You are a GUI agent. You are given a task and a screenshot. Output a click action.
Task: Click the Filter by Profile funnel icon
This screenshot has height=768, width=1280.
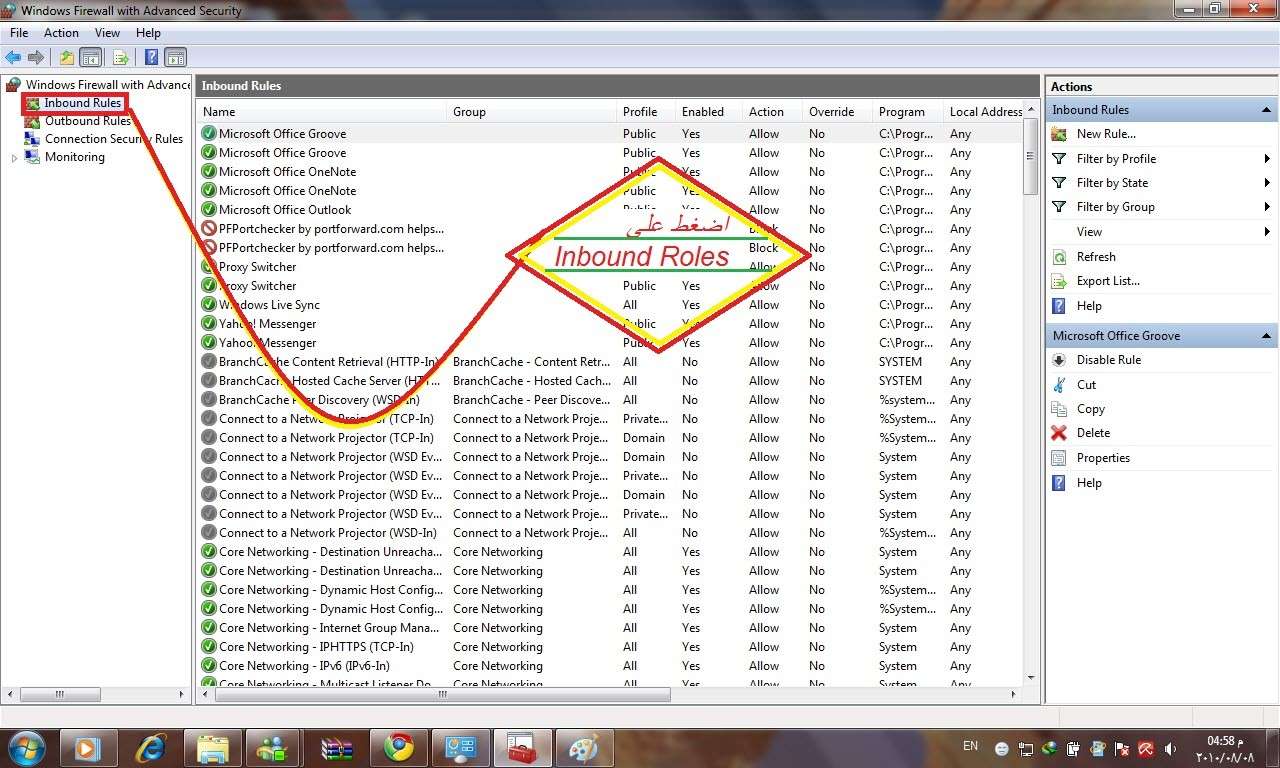(1059, 159)
